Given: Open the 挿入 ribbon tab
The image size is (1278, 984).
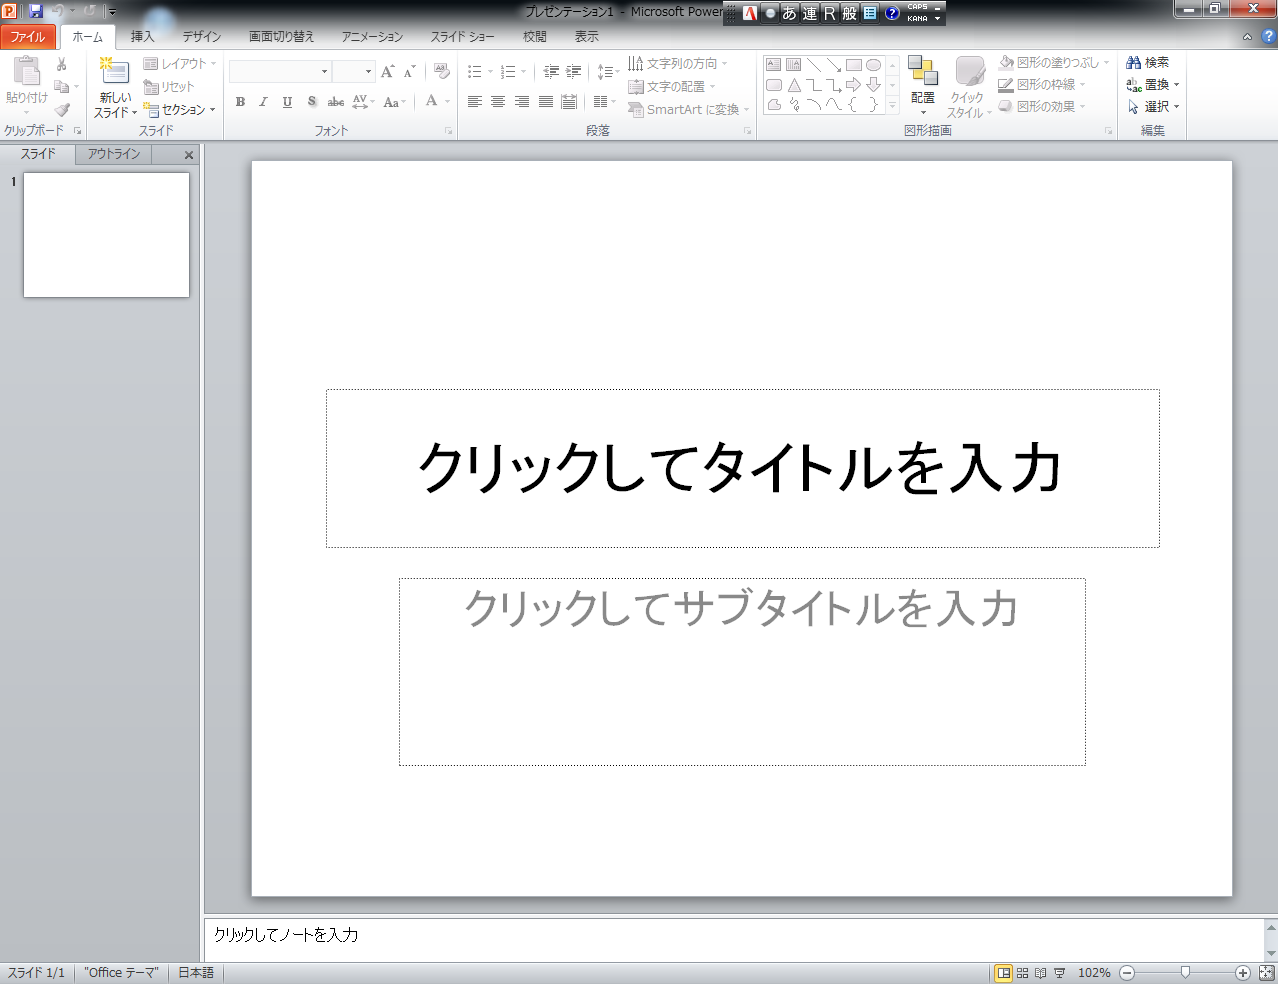Looking at the screenshot, I should coord(143,37).
